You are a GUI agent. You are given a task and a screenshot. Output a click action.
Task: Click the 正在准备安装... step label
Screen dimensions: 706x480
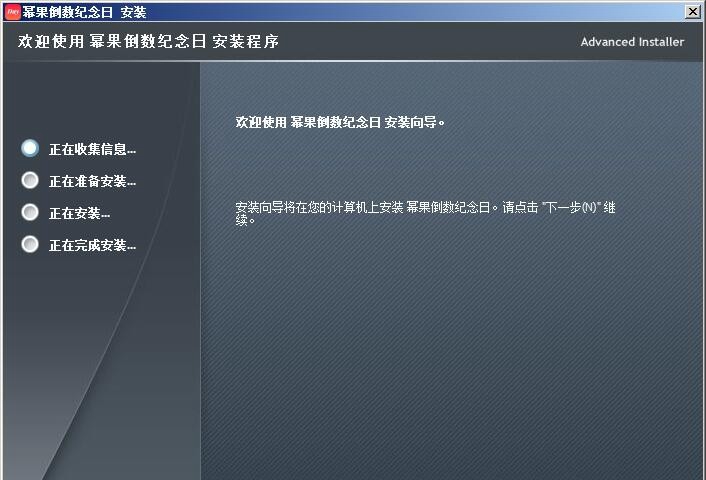coord(92,181)
